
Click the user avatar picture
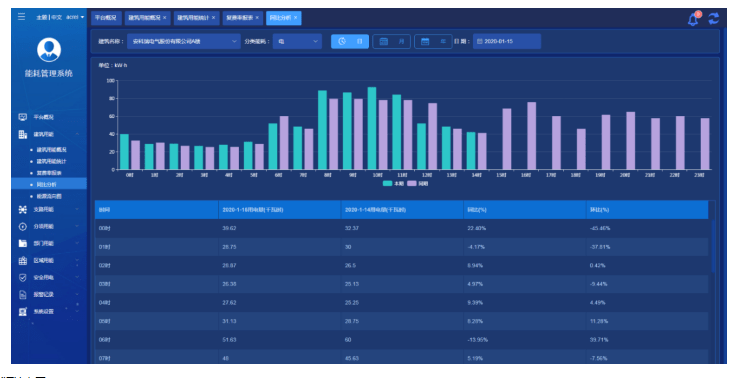pyautogui.click(x=49, y=50)
